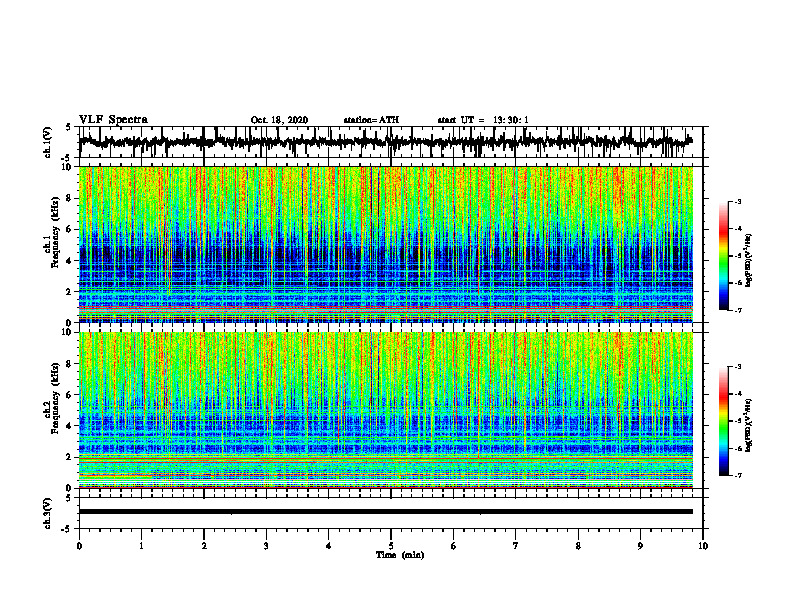Click the ch.2 "Frequency (kHz)" axis label
This screenshot has width=792, height=612.
tap(56, 398)
